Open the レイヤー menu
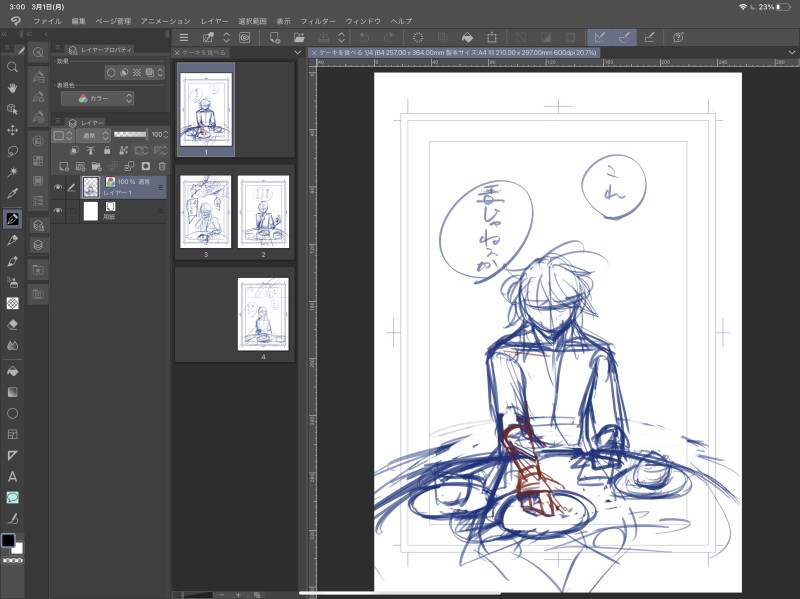The width and height of the screenshot is (800, 599). (x=214, y=21)
